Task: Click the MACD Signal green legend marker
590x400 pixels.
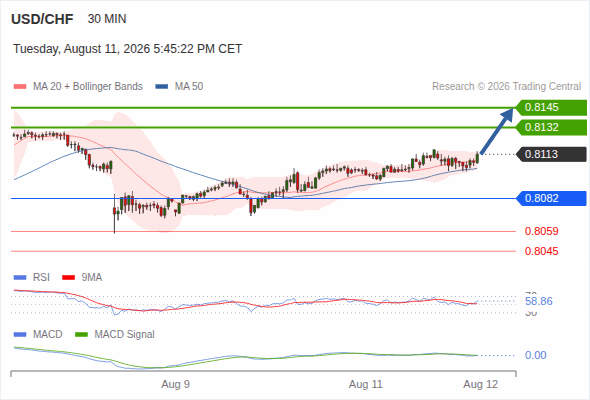Action: coord(81,335)
